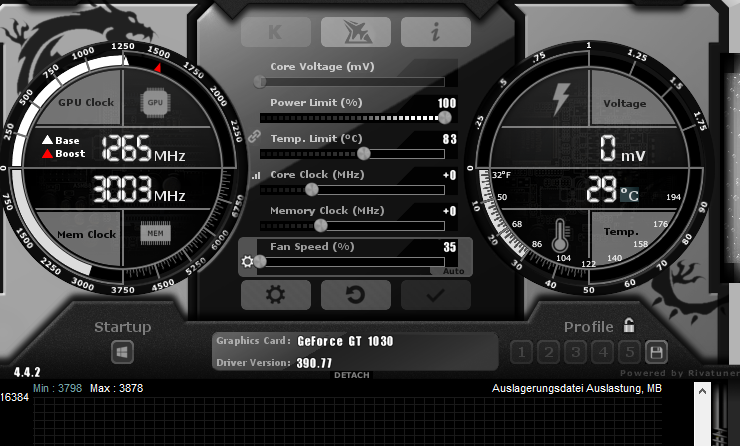The height and width of the screenshot is (446, 740).
Task: Select profile slot 1
Action: pos(521,352)
